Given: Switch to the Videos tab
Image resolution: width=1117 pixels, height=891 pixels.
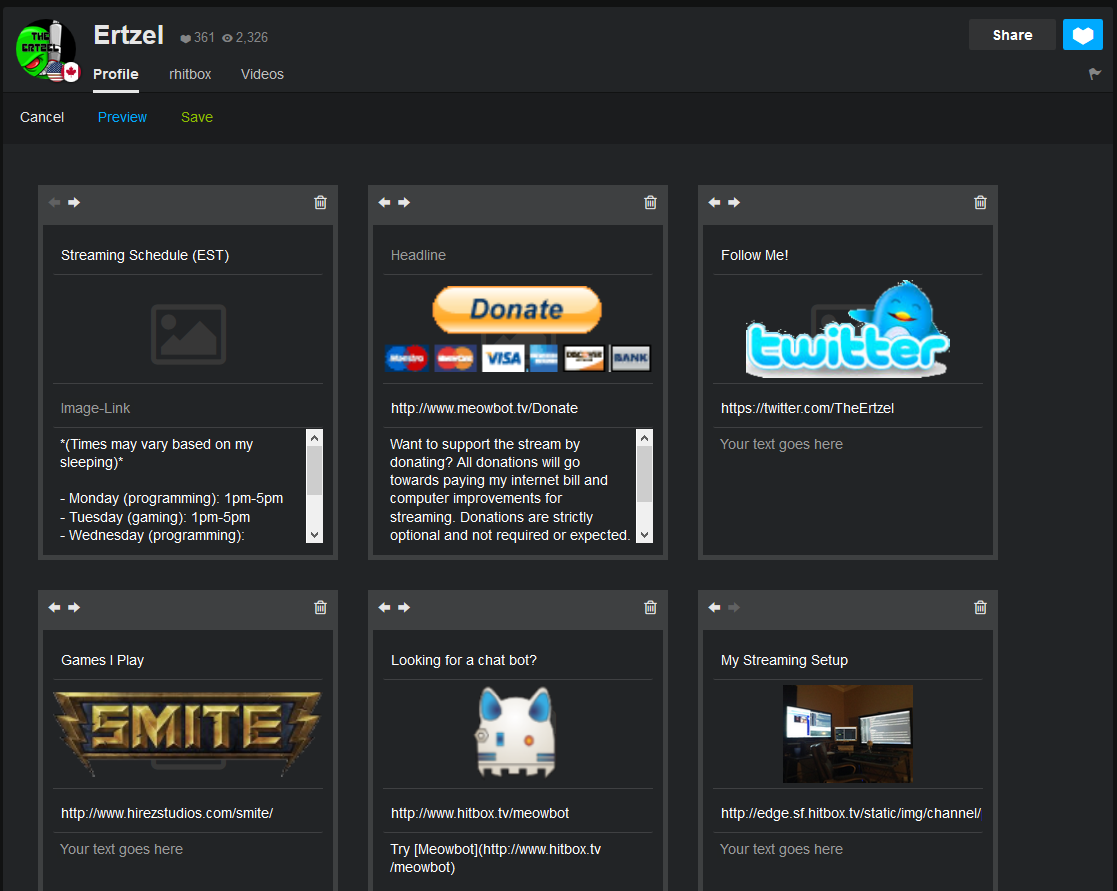Looking at the screenshot, I should [x=262, y=74].
